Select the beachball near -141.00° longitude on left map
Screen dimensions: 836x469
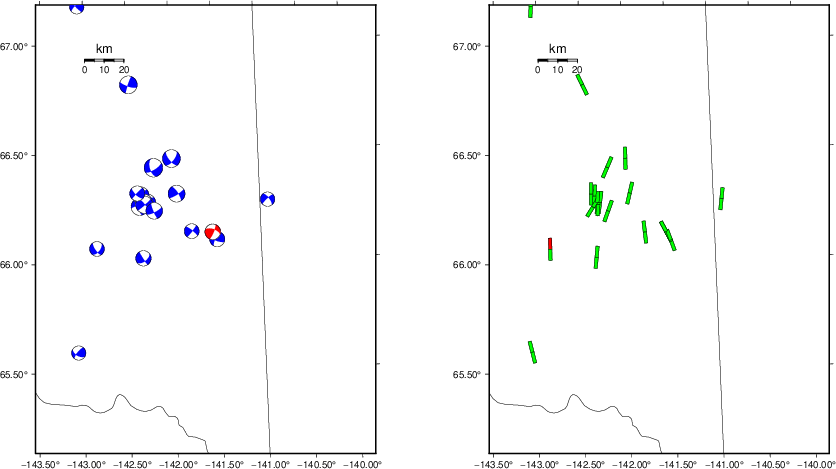(267, 199)
